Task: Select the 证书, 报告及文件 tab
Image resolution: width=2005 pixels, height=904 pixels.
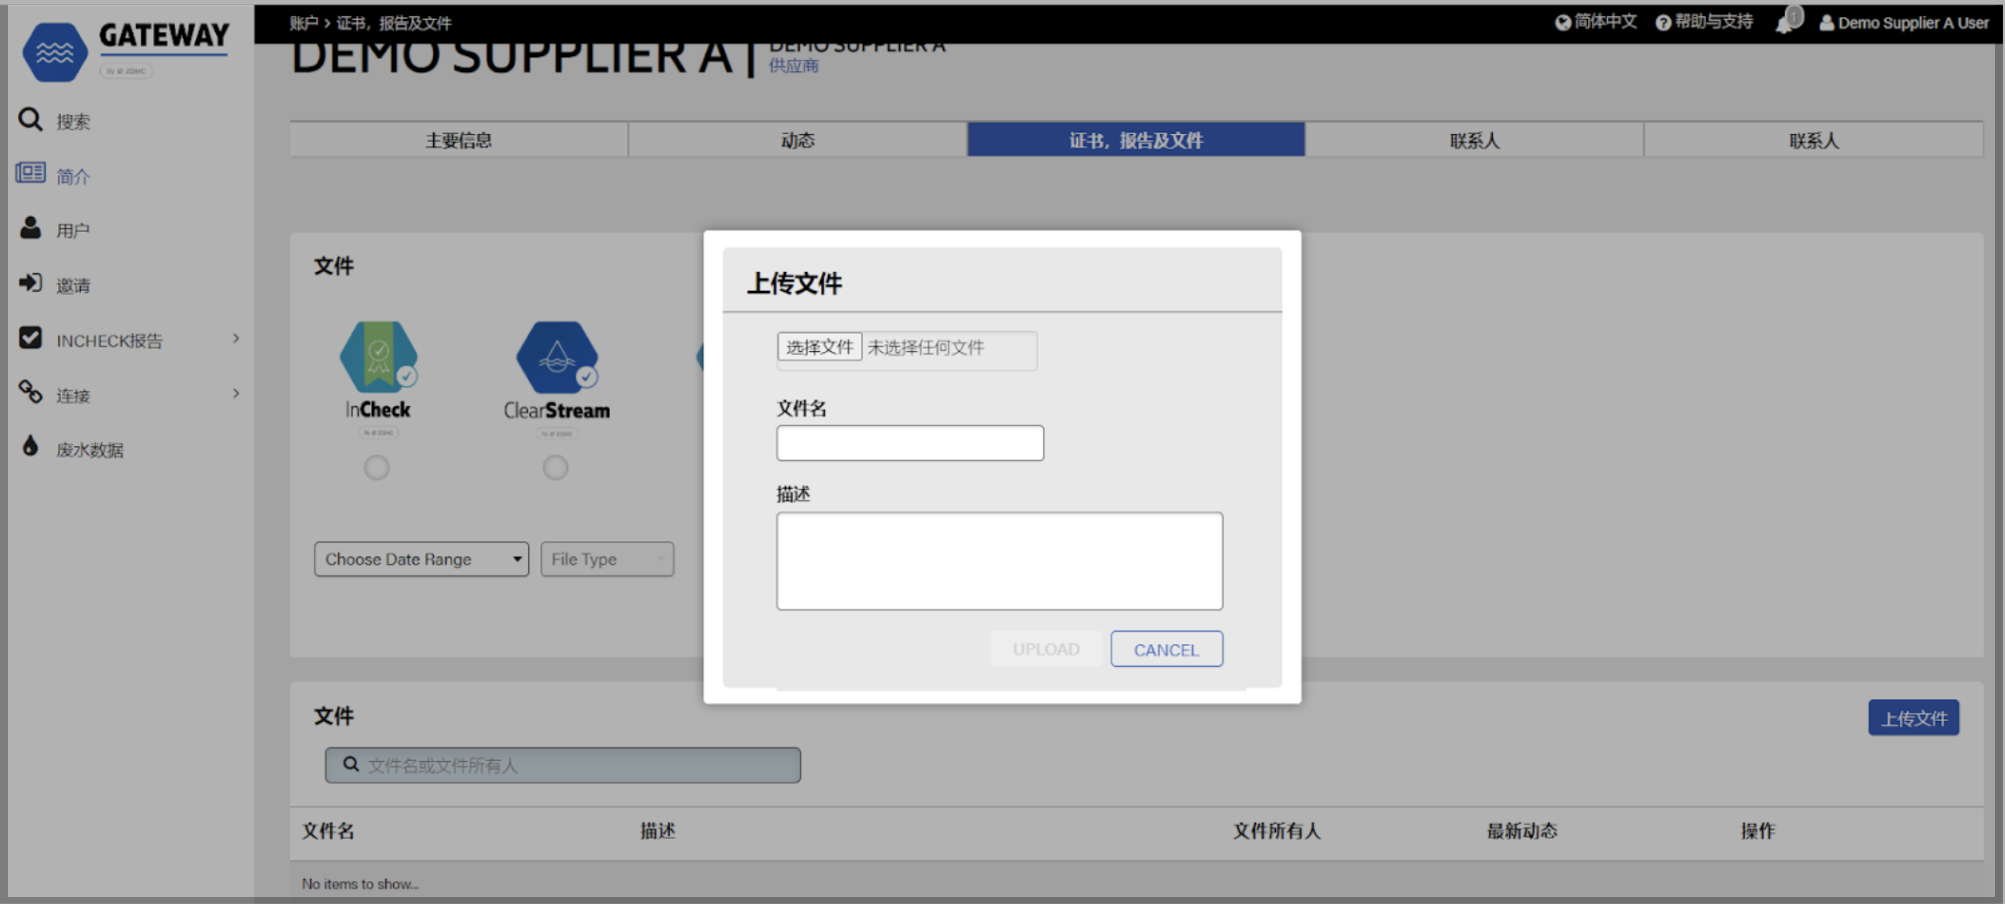Action: [1136, 140]
